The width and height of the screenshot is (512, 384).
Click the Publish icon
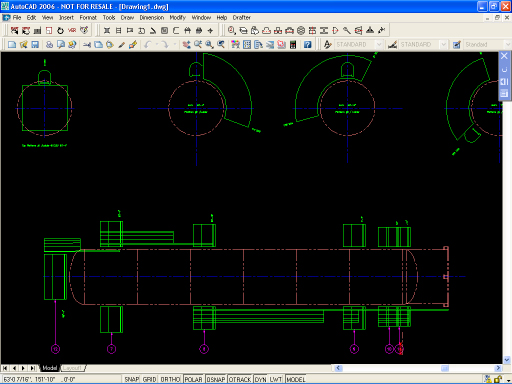pos(72,44)
